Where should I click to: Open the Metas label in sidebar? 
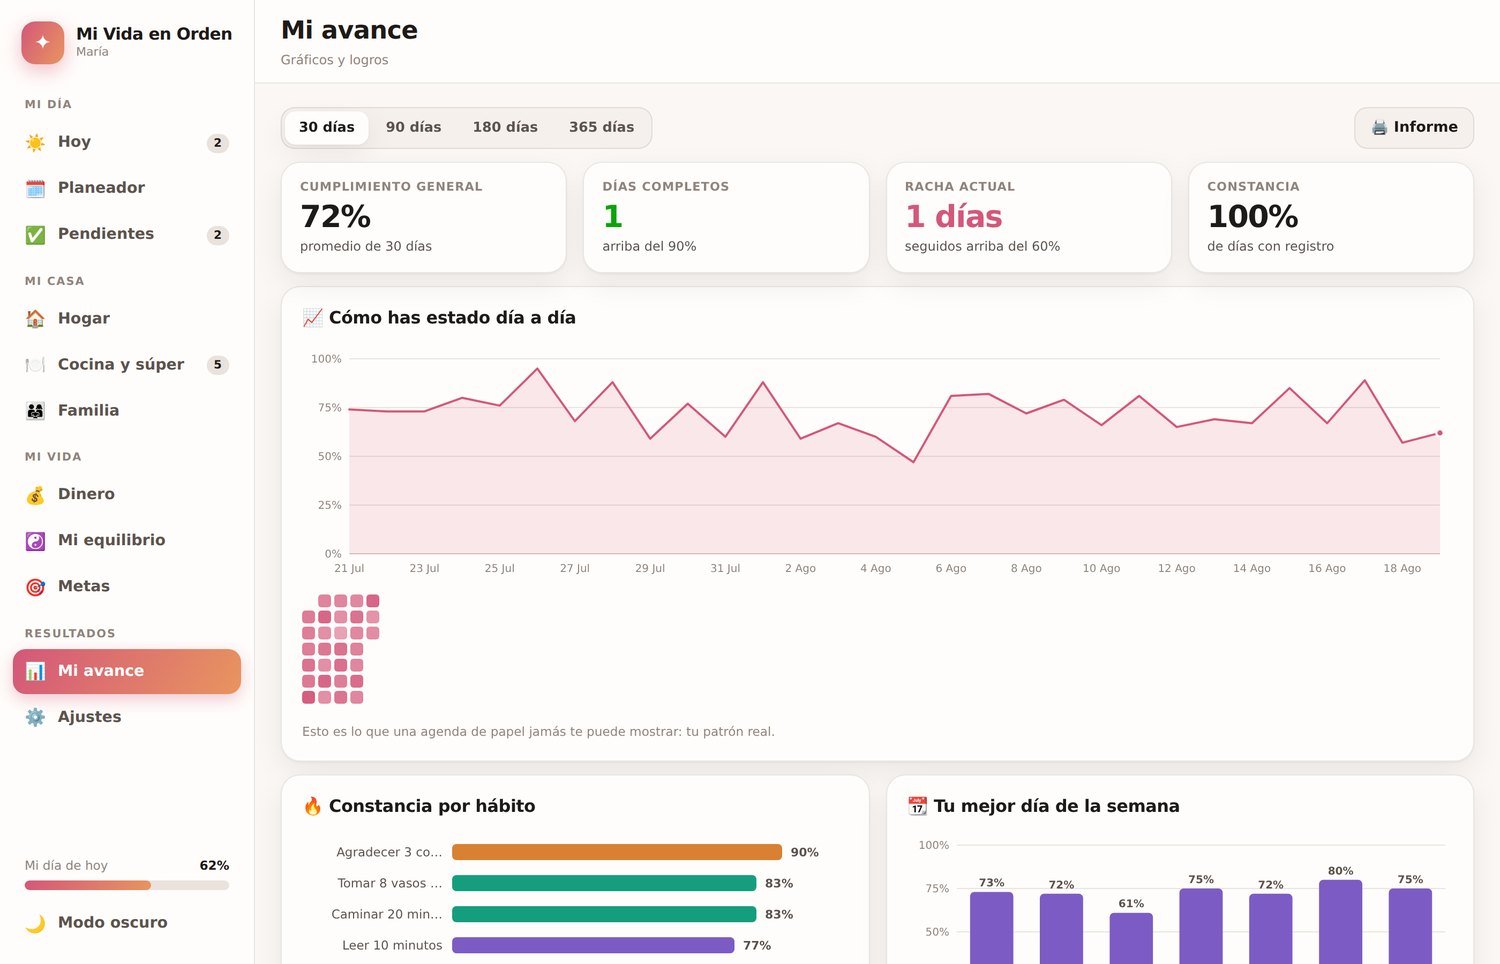(x=84, y=586)
